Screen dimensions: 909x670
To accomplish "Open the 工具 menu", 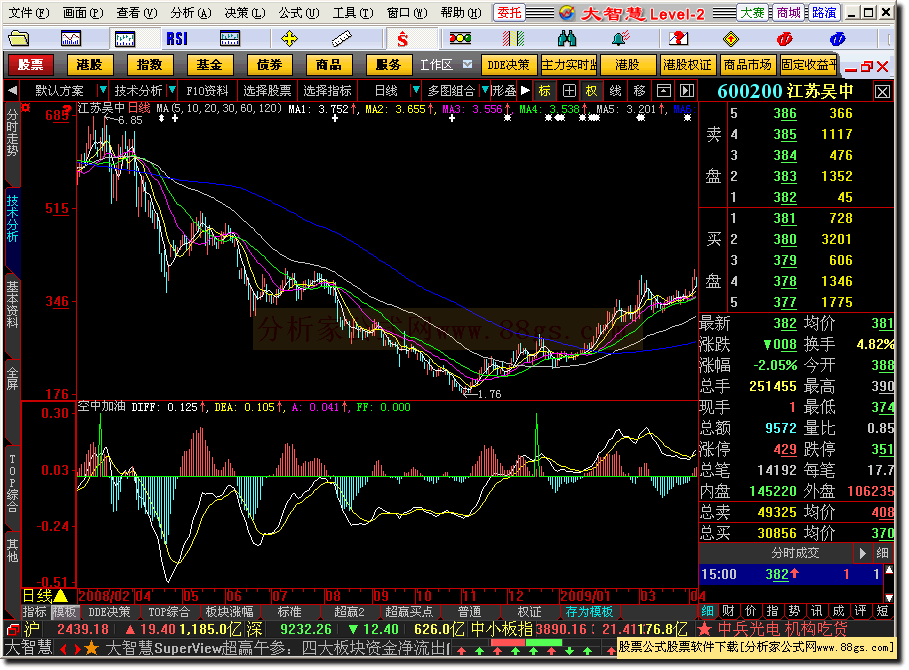I will [352, 13].
